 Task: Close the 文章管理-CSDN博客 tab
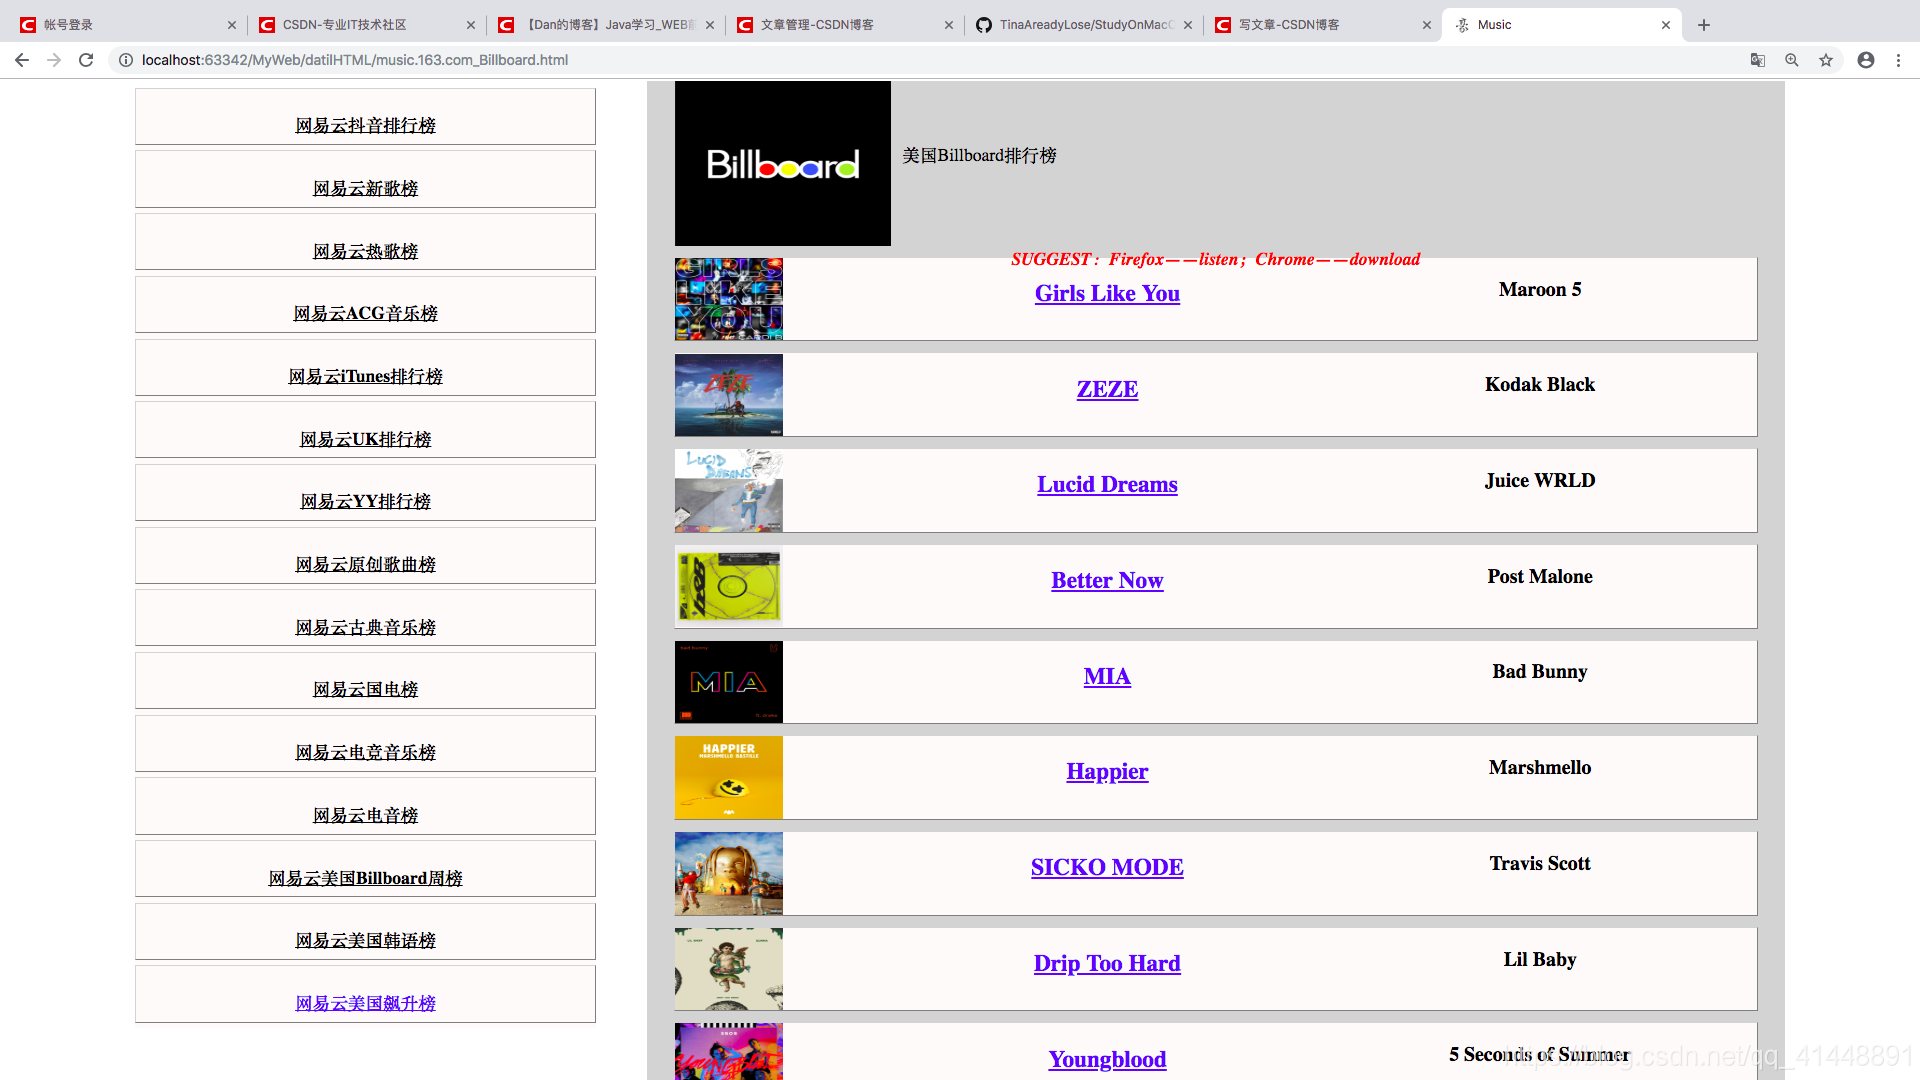pyautogui.click(x=949, y=25)
